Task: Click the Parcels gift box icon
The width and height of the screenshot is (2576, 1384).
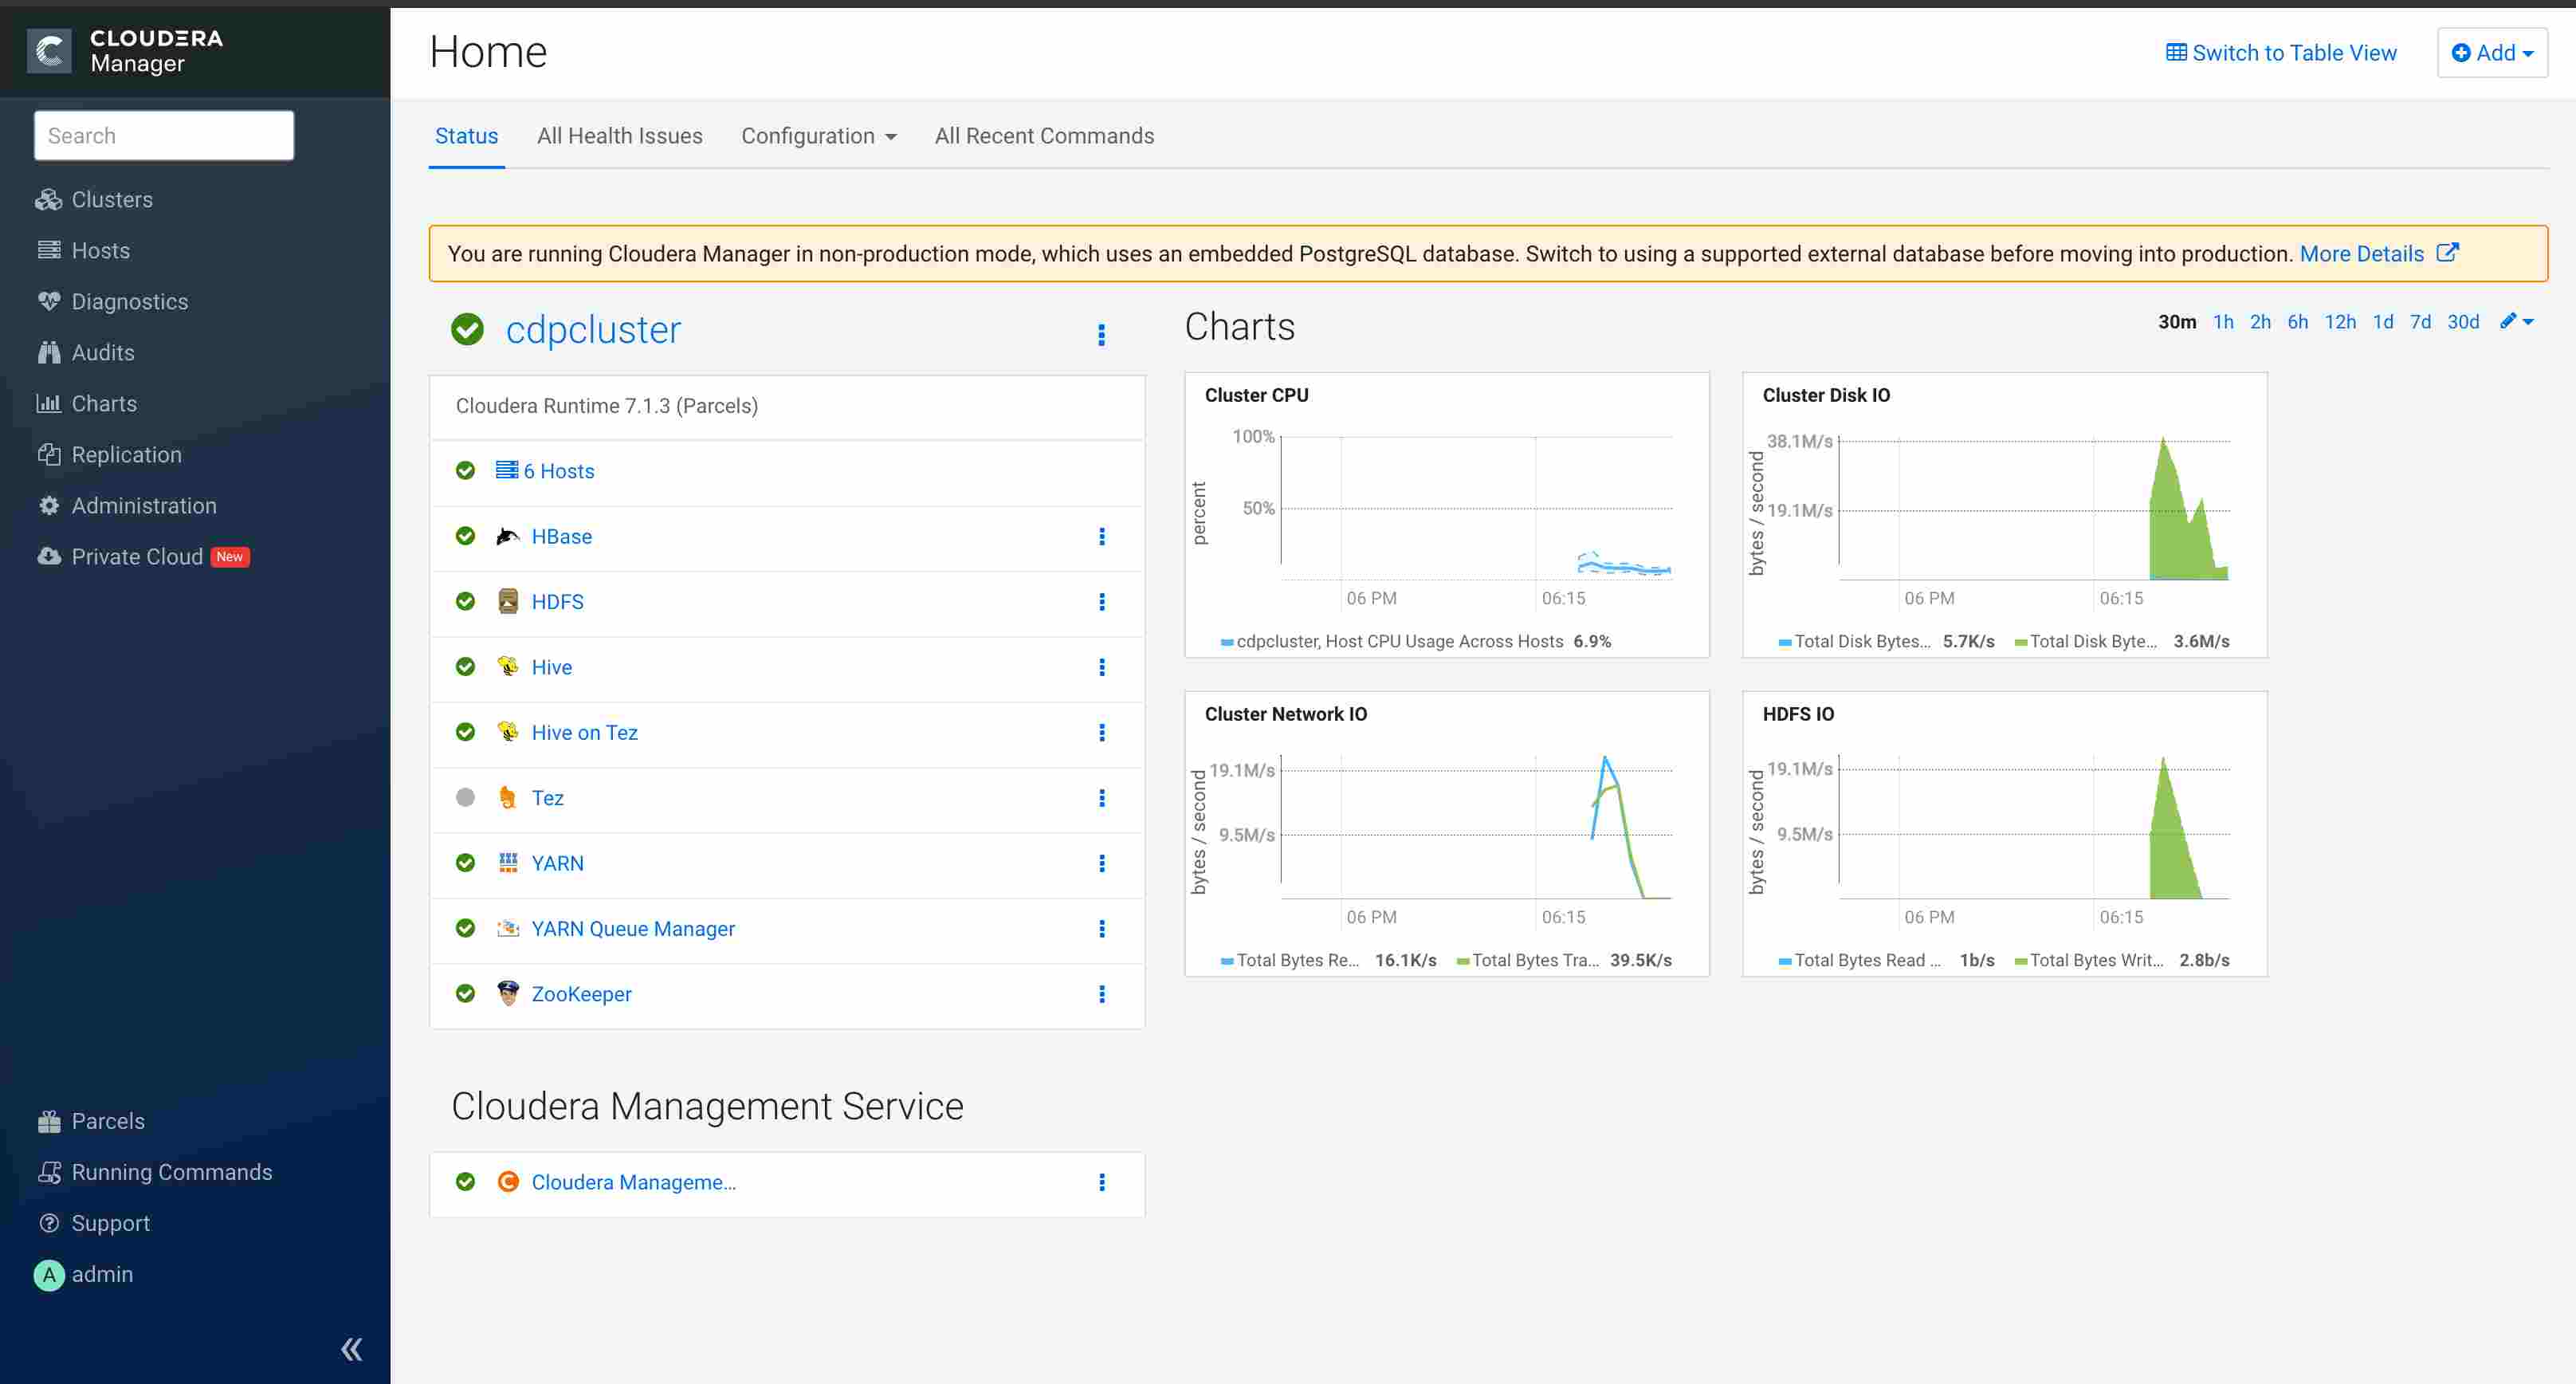Action: (x=49, y=1121)
